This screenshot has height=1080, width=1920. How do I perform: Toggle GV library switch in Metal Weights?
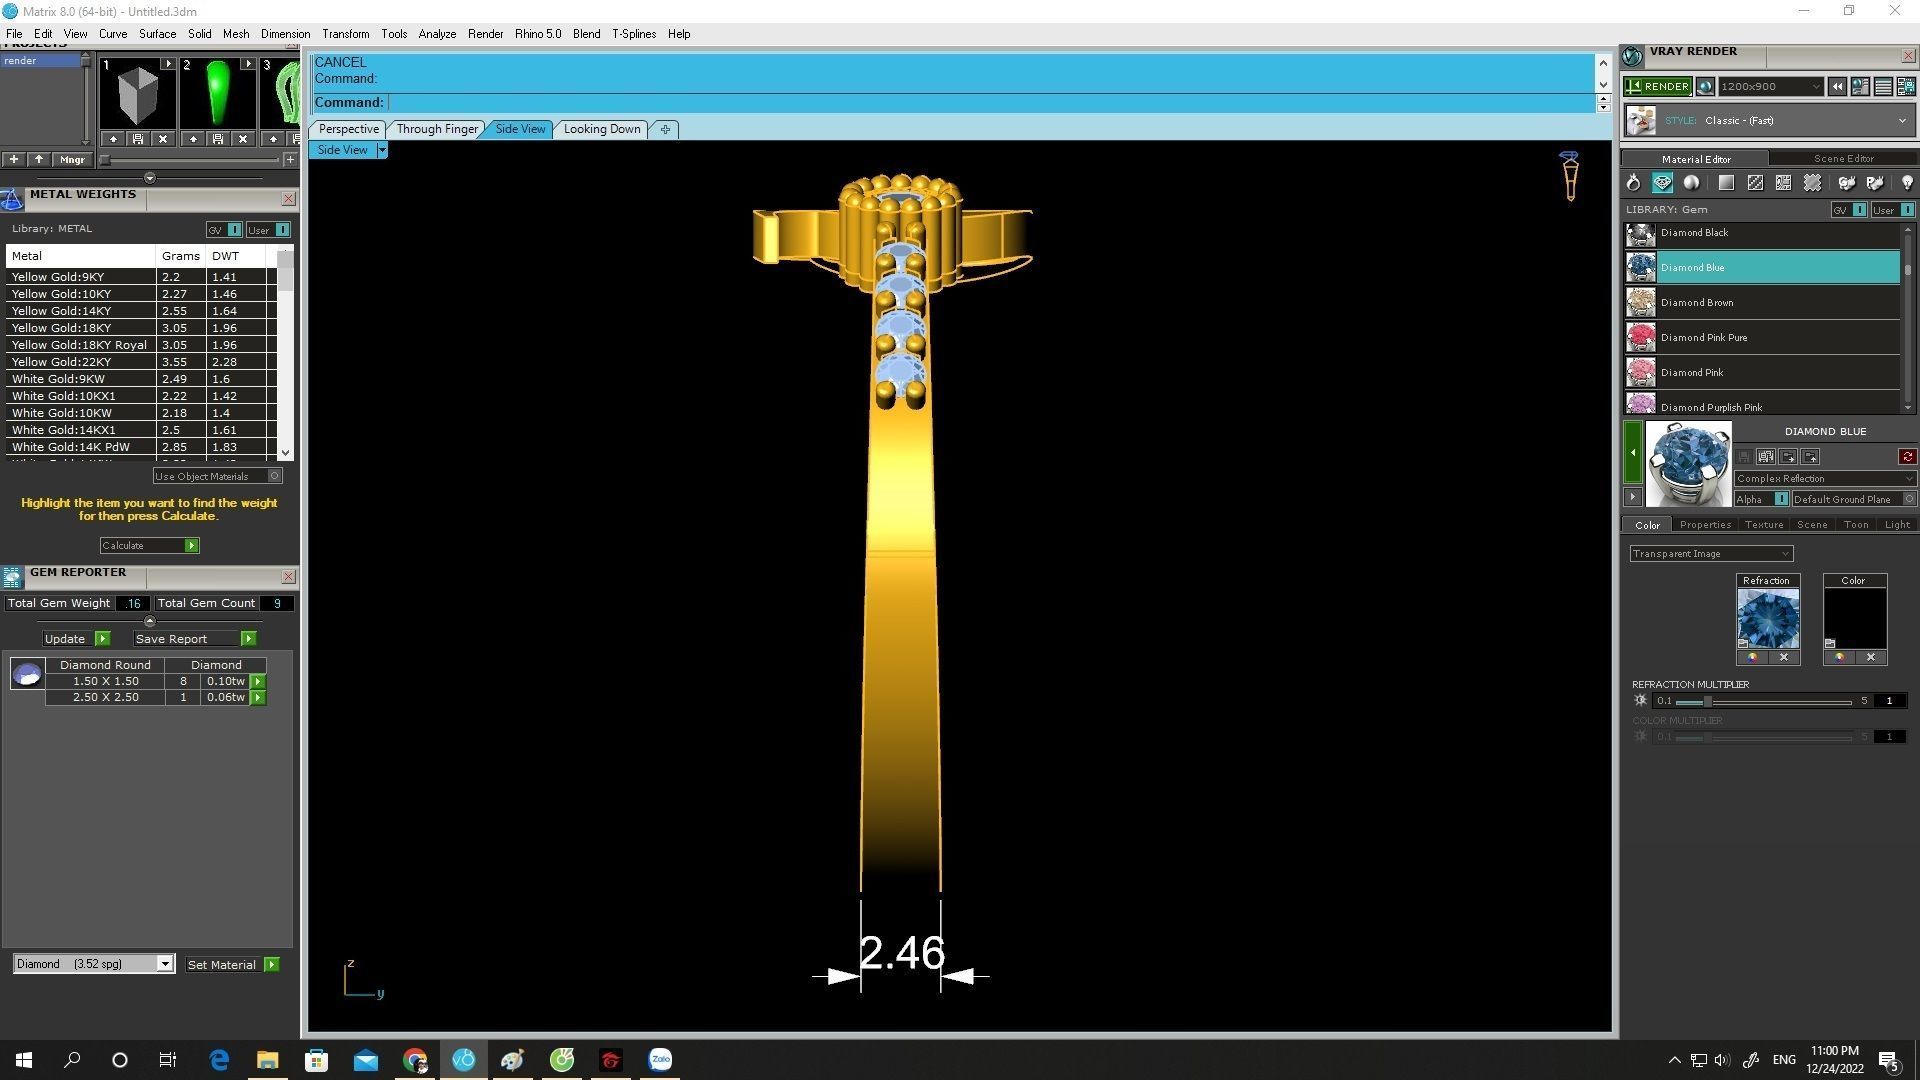point(234,230)
